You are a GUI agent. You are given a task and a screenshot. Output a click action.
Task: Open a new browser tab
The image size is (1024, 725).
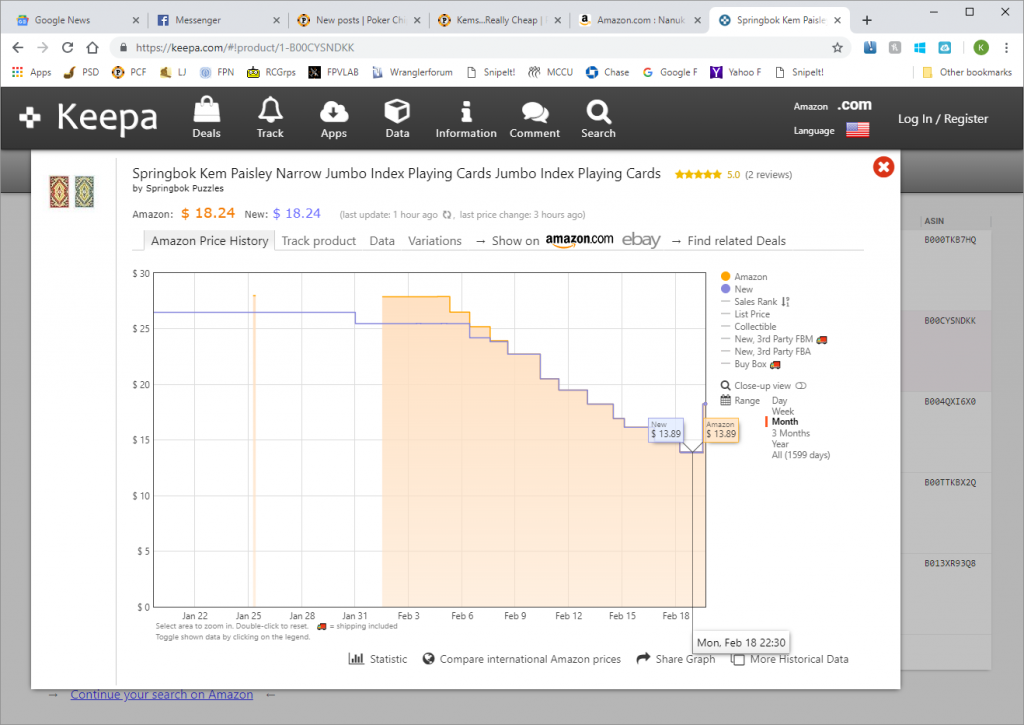[x=867, y=20]
